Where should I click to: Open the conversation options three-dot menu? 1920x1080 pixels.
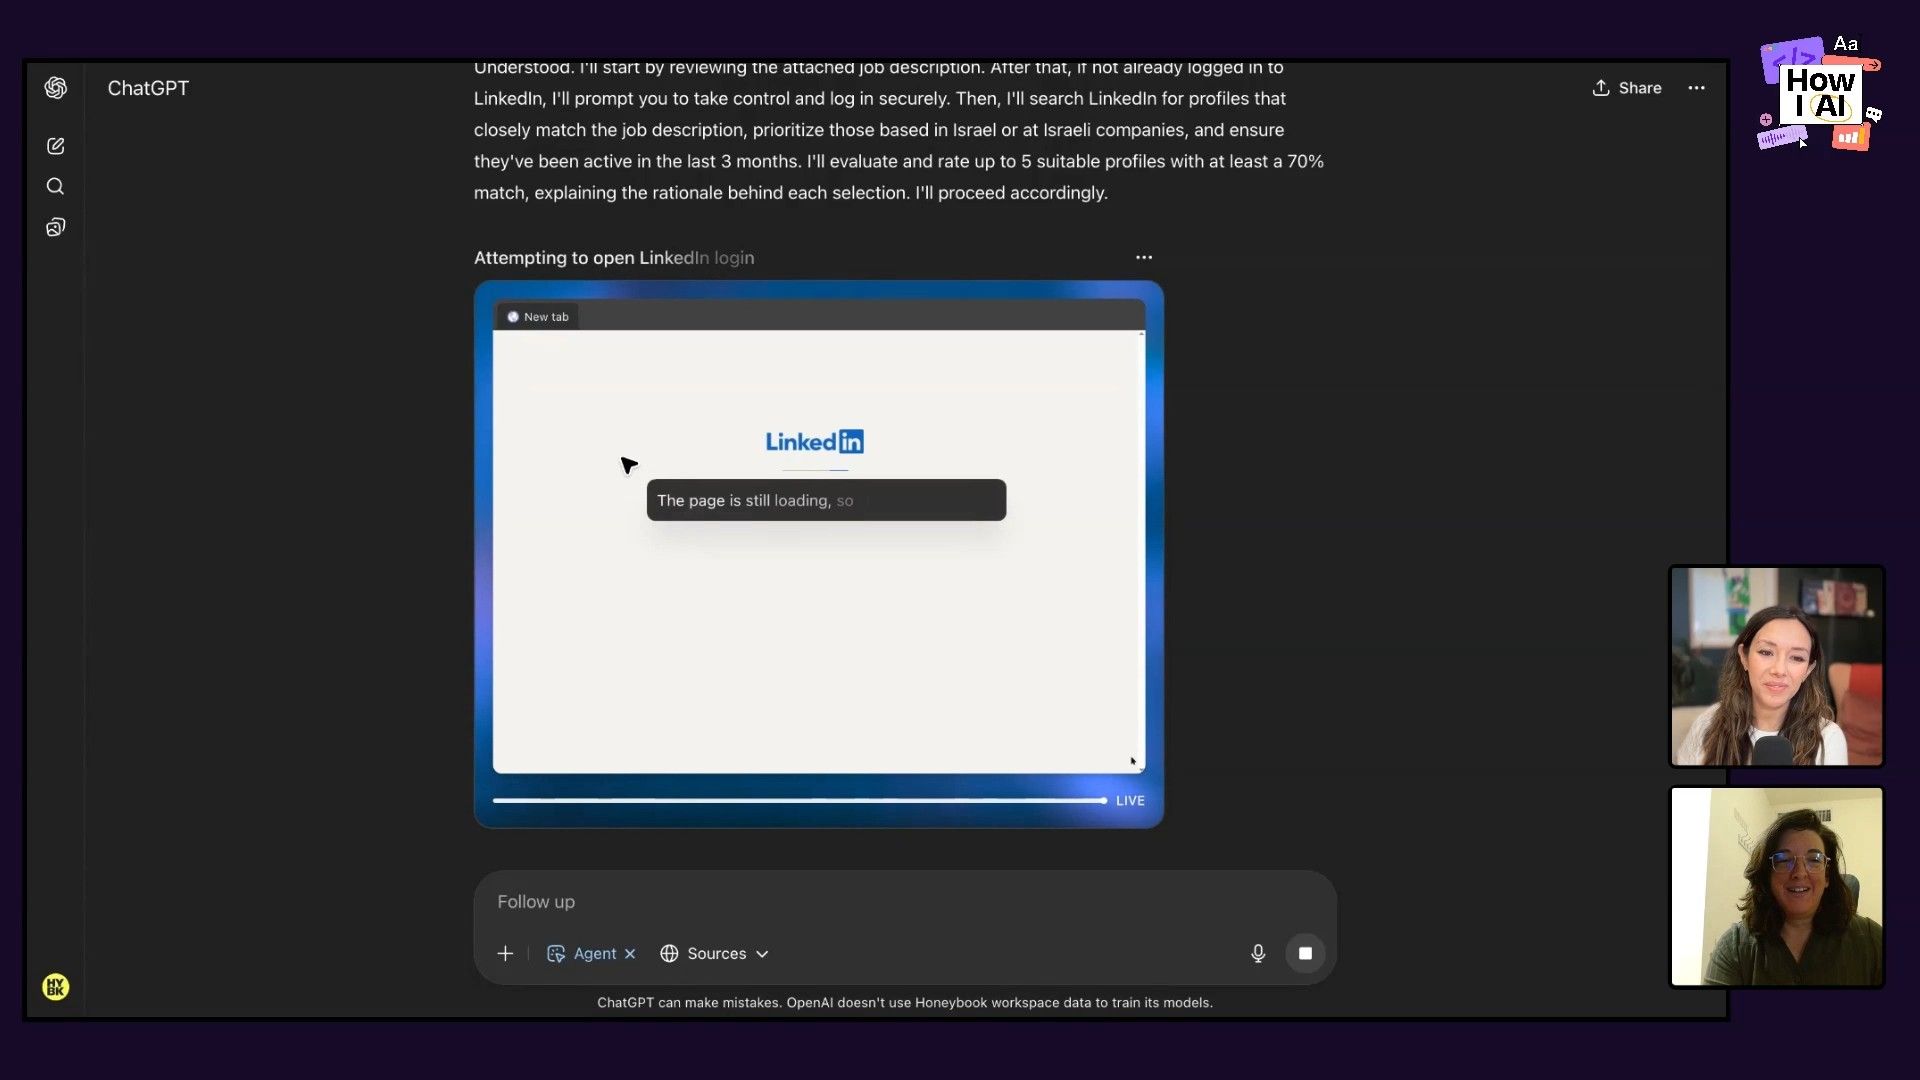pos(1697,88)
